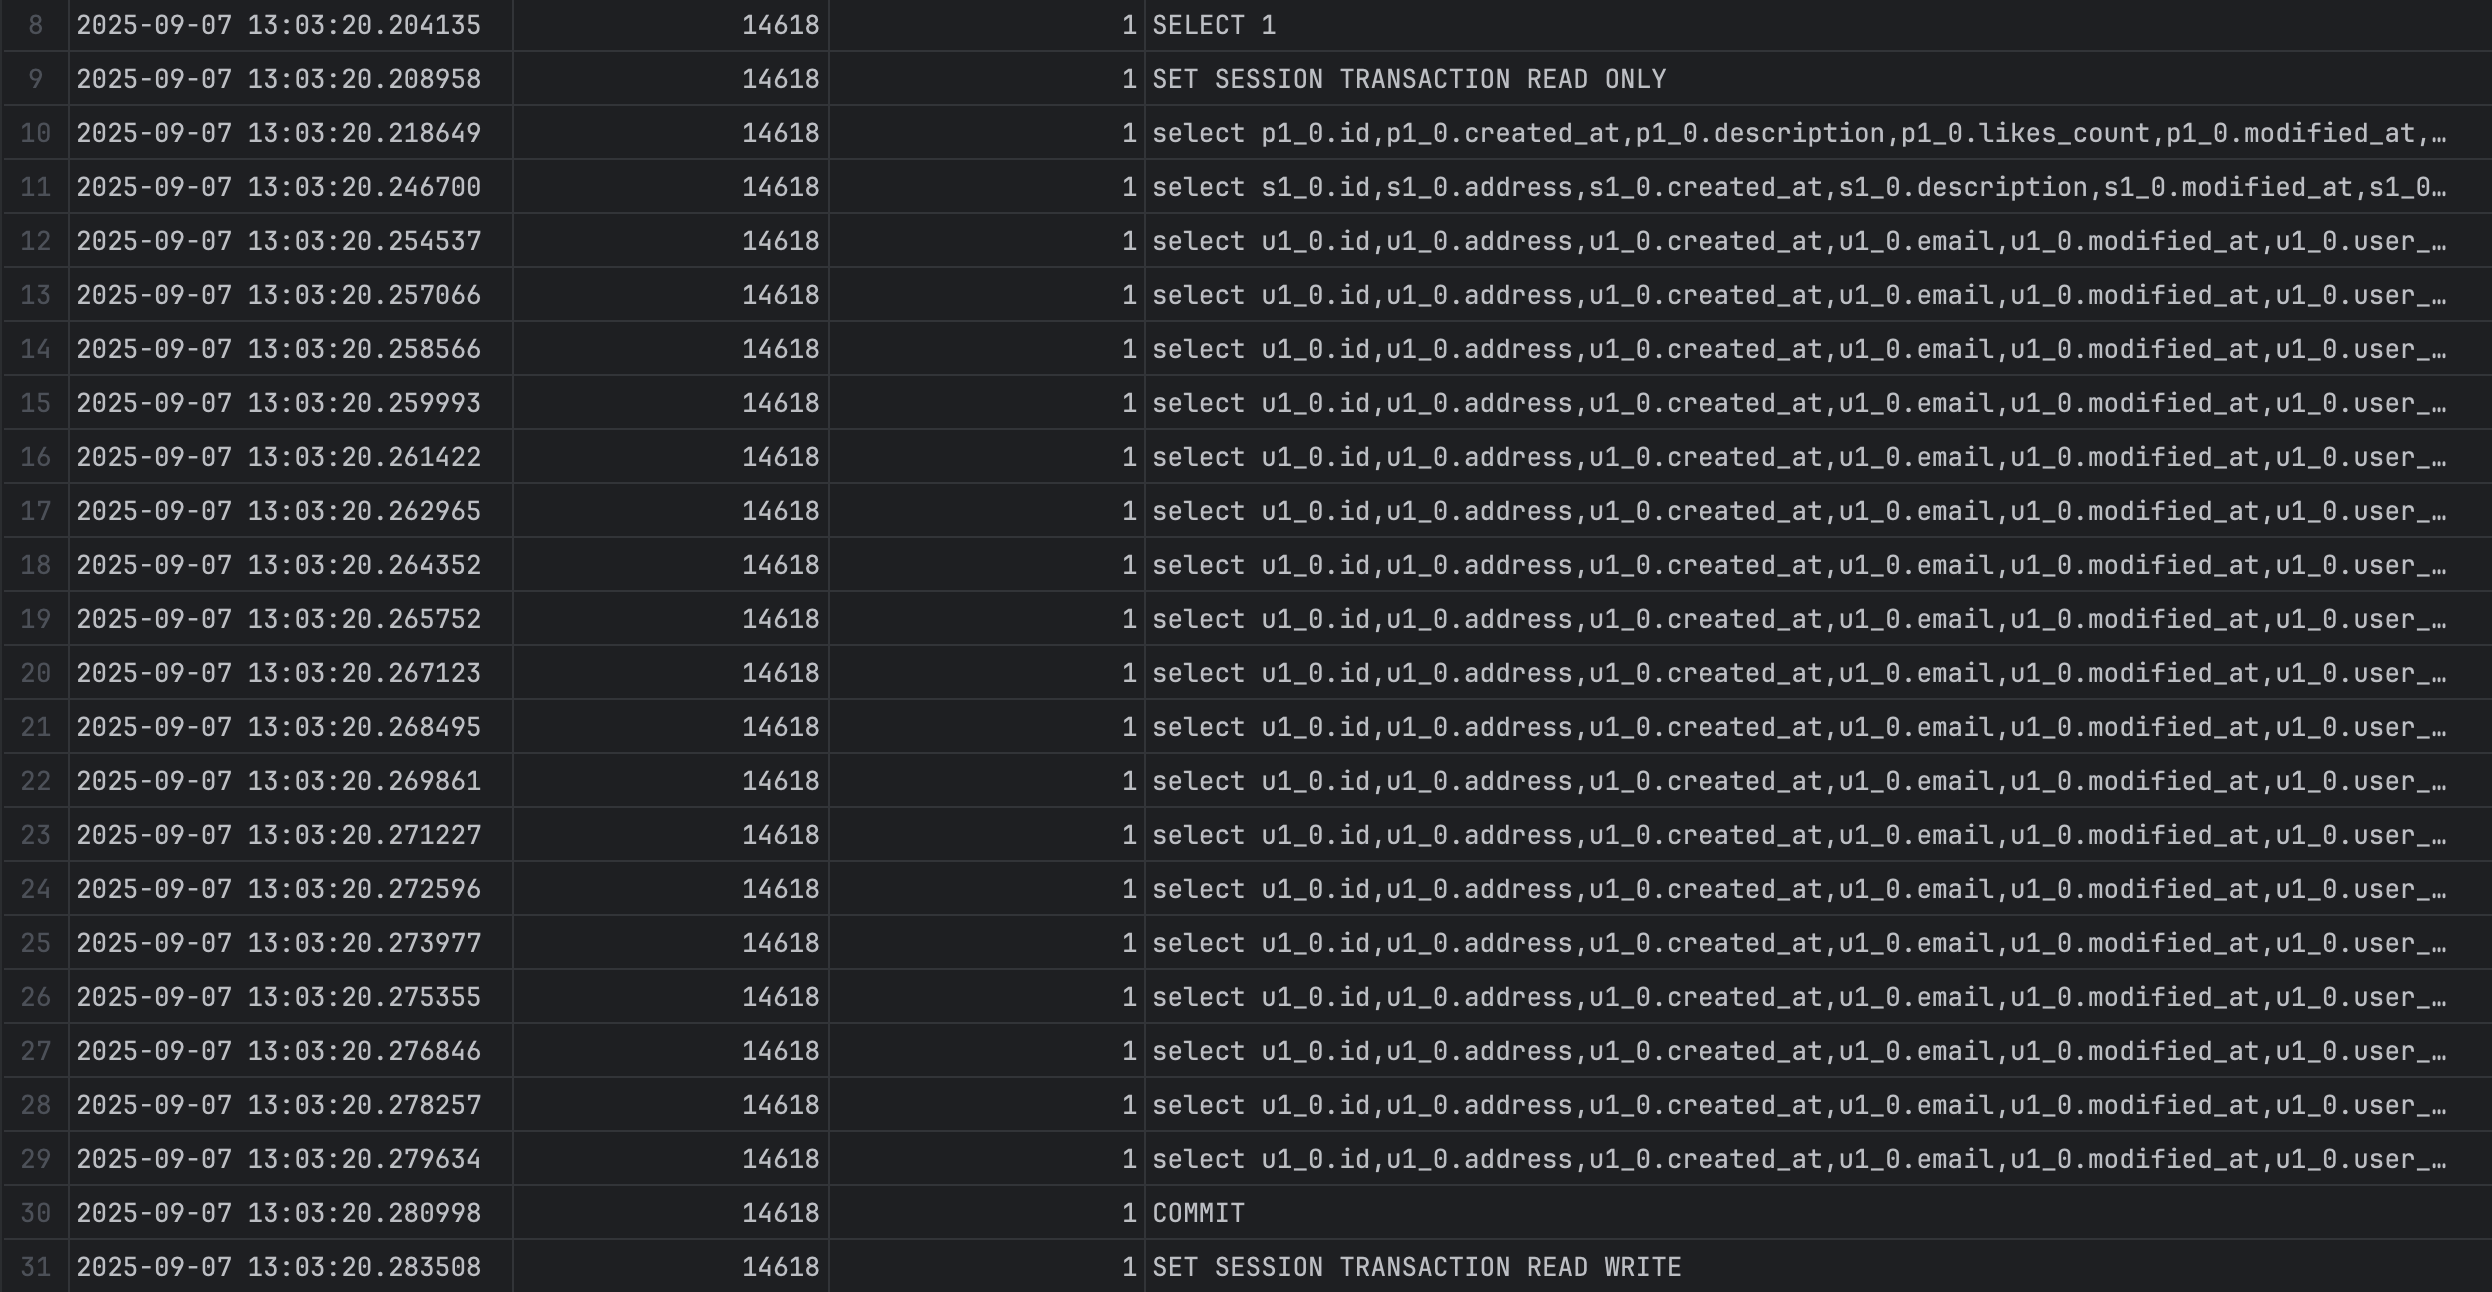Select timestamp 13:03:20.261422 cell
This screenshot has height=1292, width=2492.
click(x=278, y=457)
